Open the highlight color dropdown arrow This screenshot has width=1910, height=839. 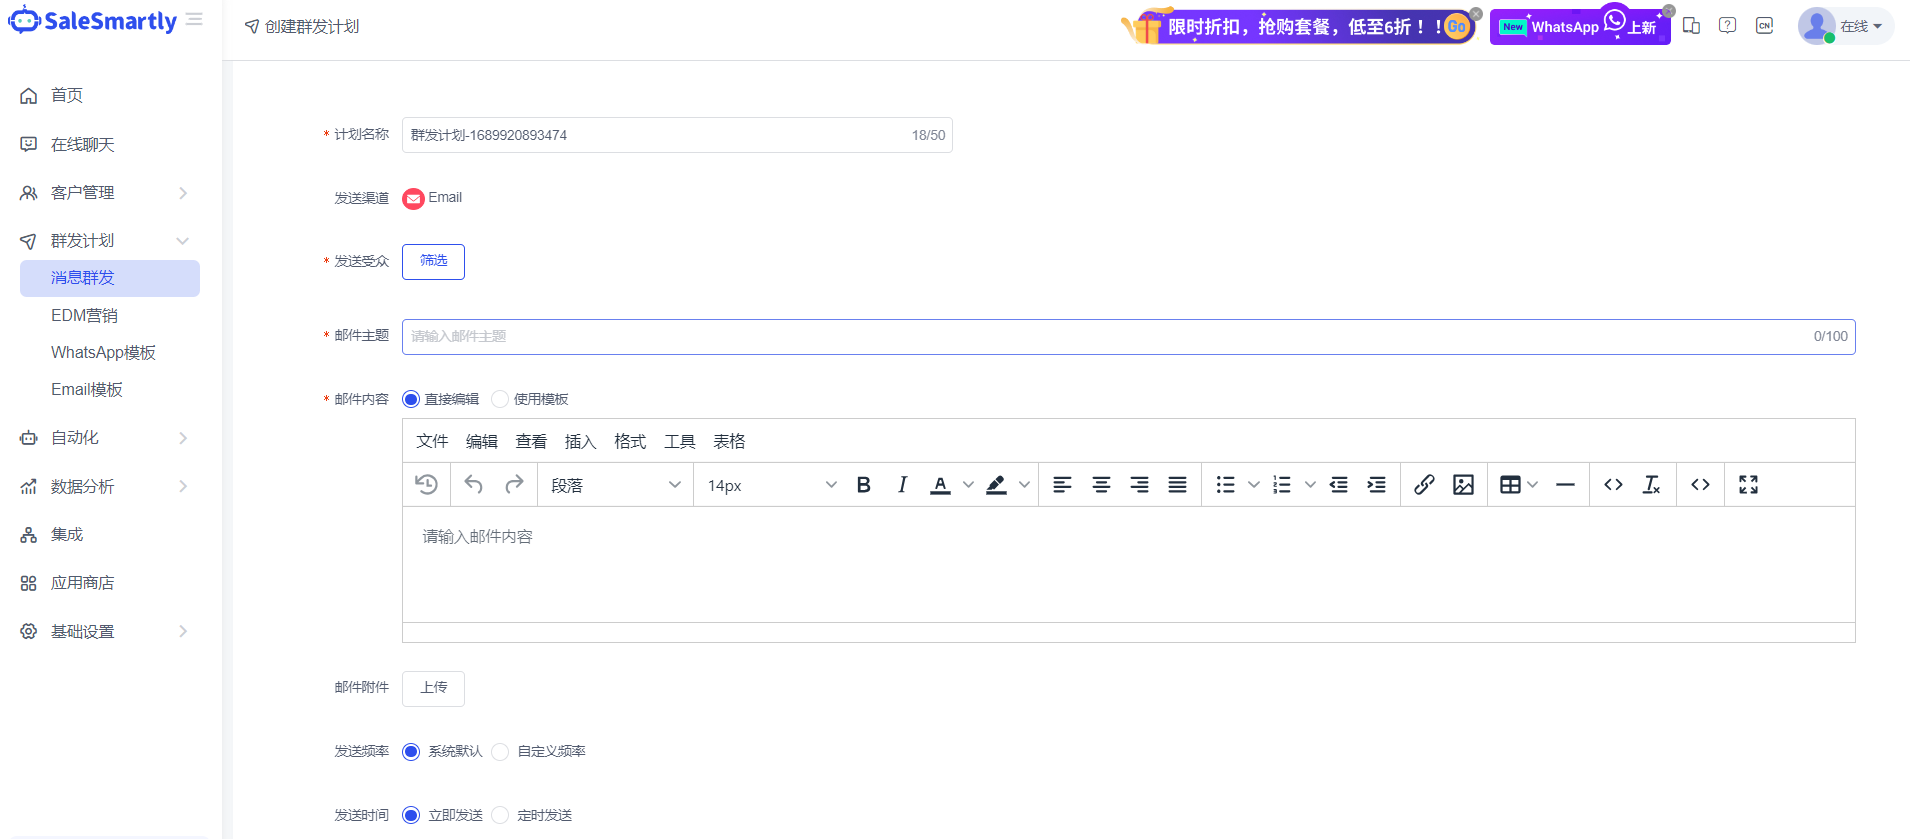tap(1024, 485)
